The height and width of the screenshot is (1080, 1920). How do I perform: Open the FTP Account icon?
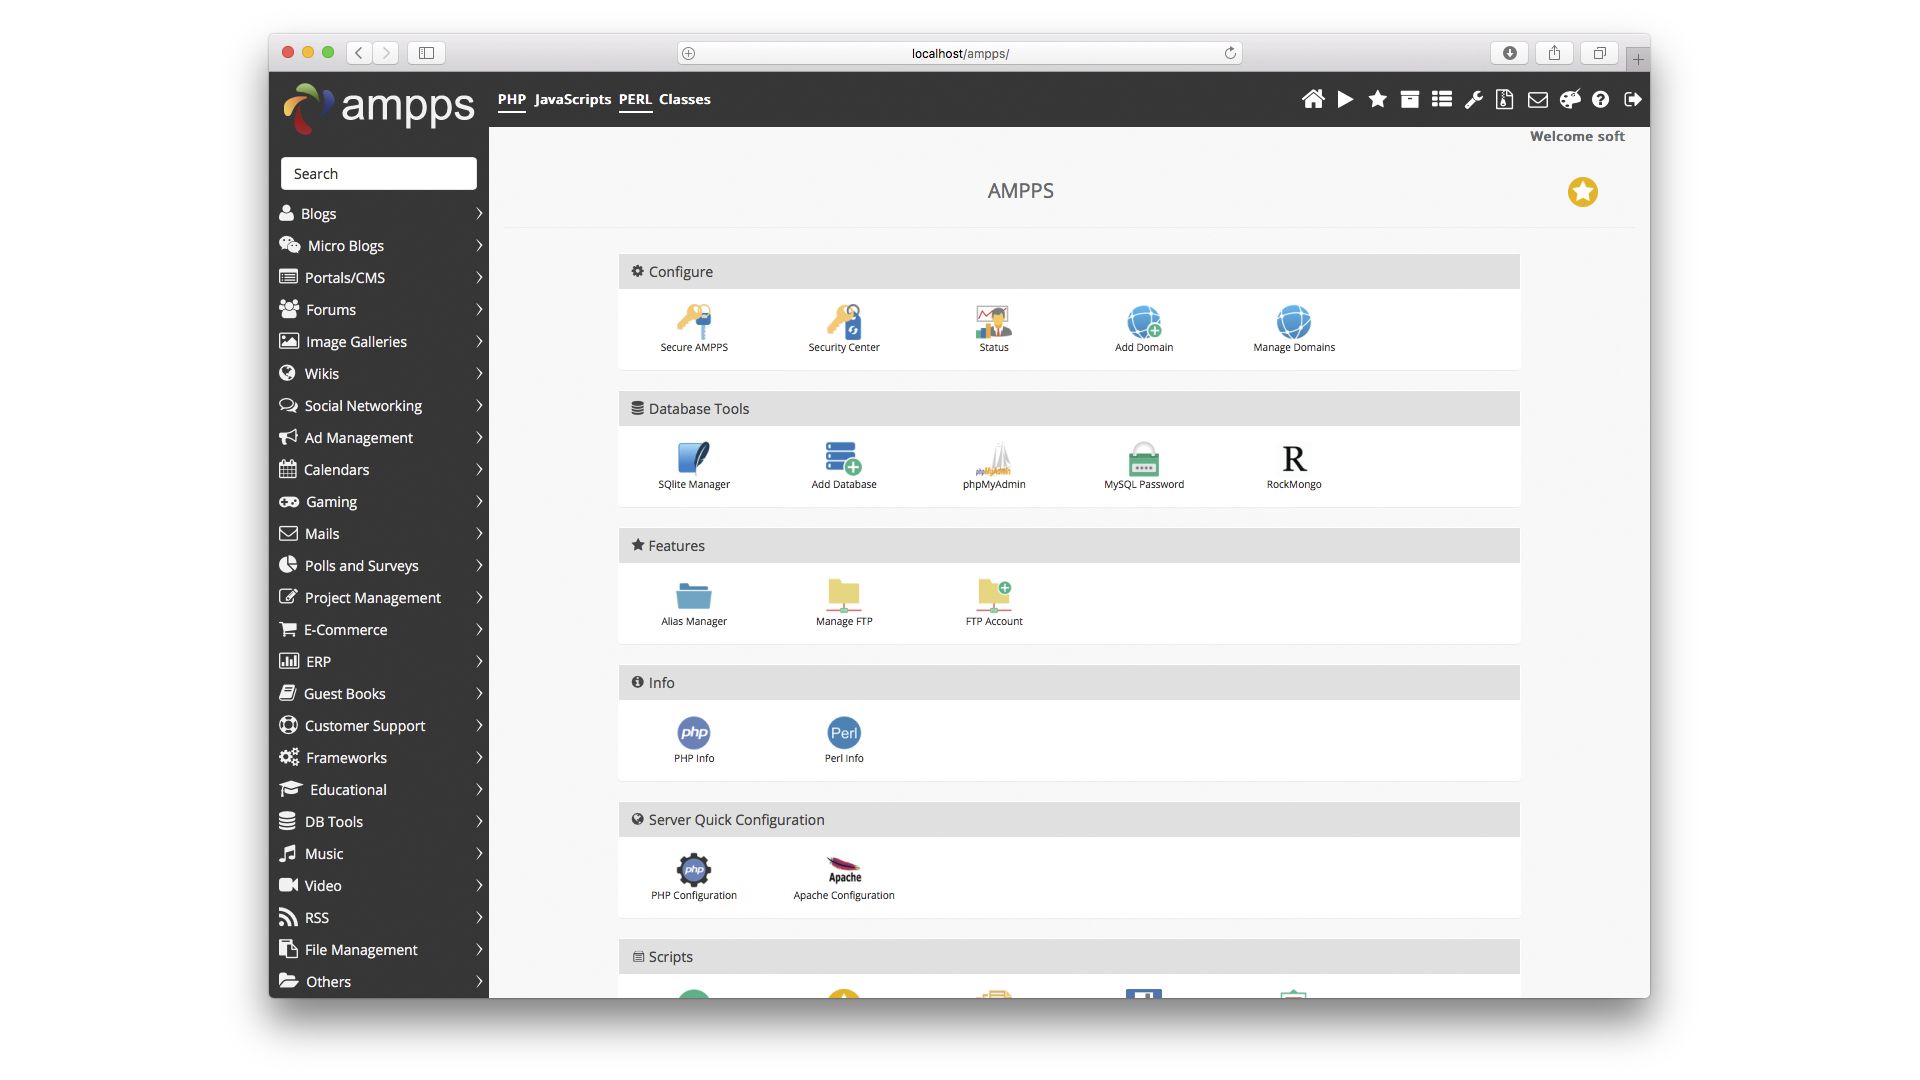993,596
